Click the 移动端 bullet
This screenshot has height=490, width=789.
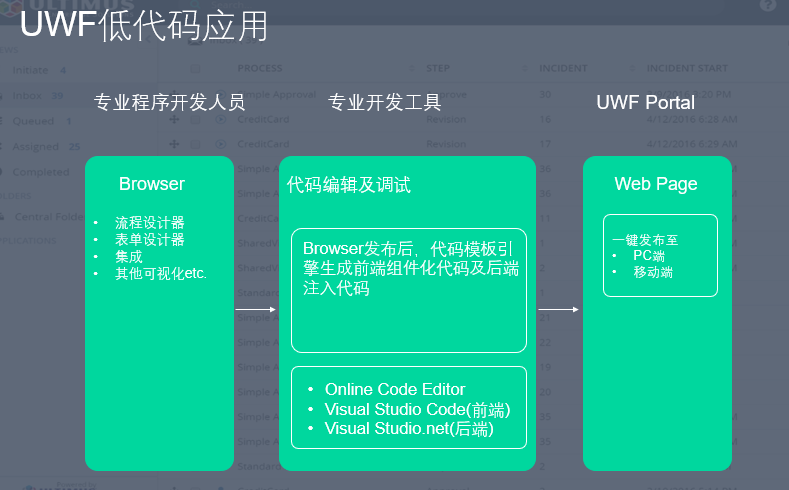[x=653, y=272]
